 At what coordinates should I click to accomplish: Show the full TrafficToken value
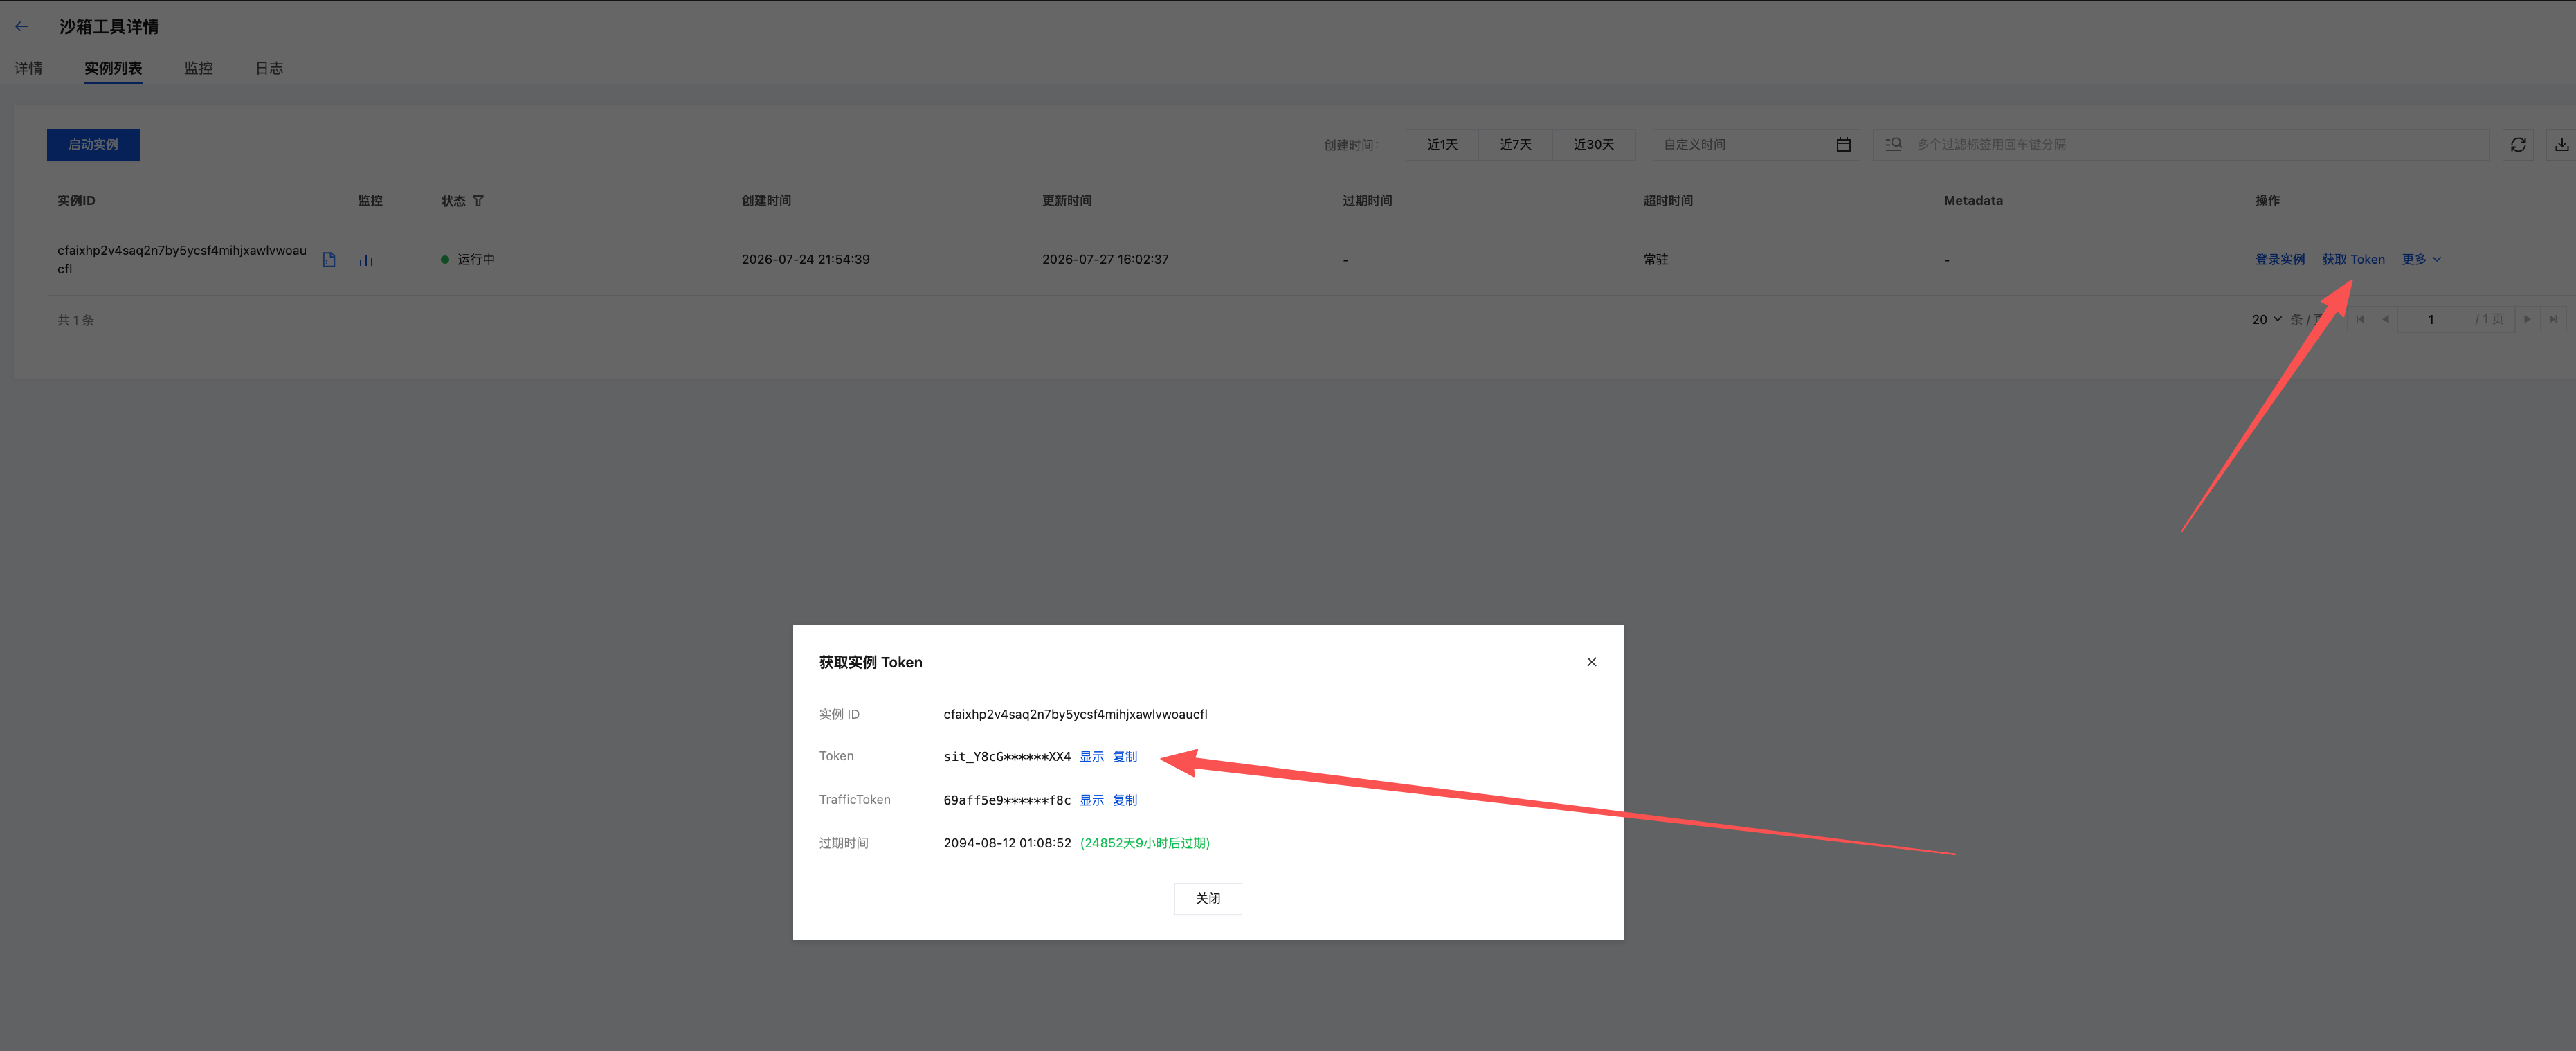(x=1091, y=800)
